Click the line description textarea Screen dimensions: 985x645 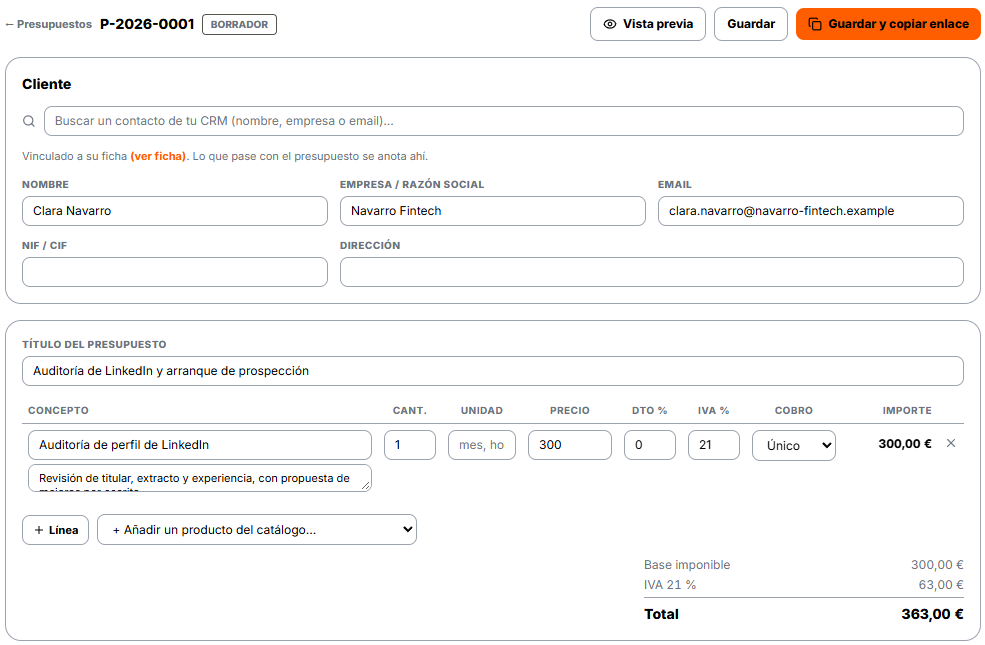click(200, 478)
